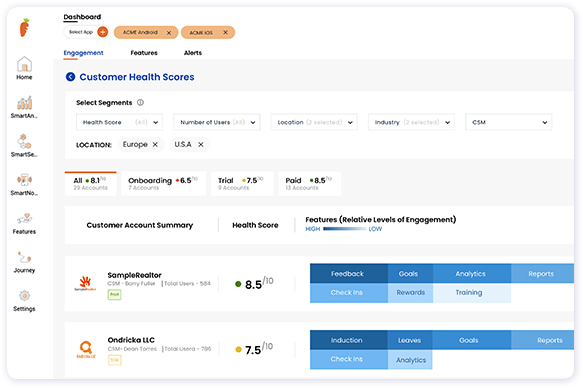Go back using the blue arrow icon
This screenshot has width=583, height=388.
point(70,77)
